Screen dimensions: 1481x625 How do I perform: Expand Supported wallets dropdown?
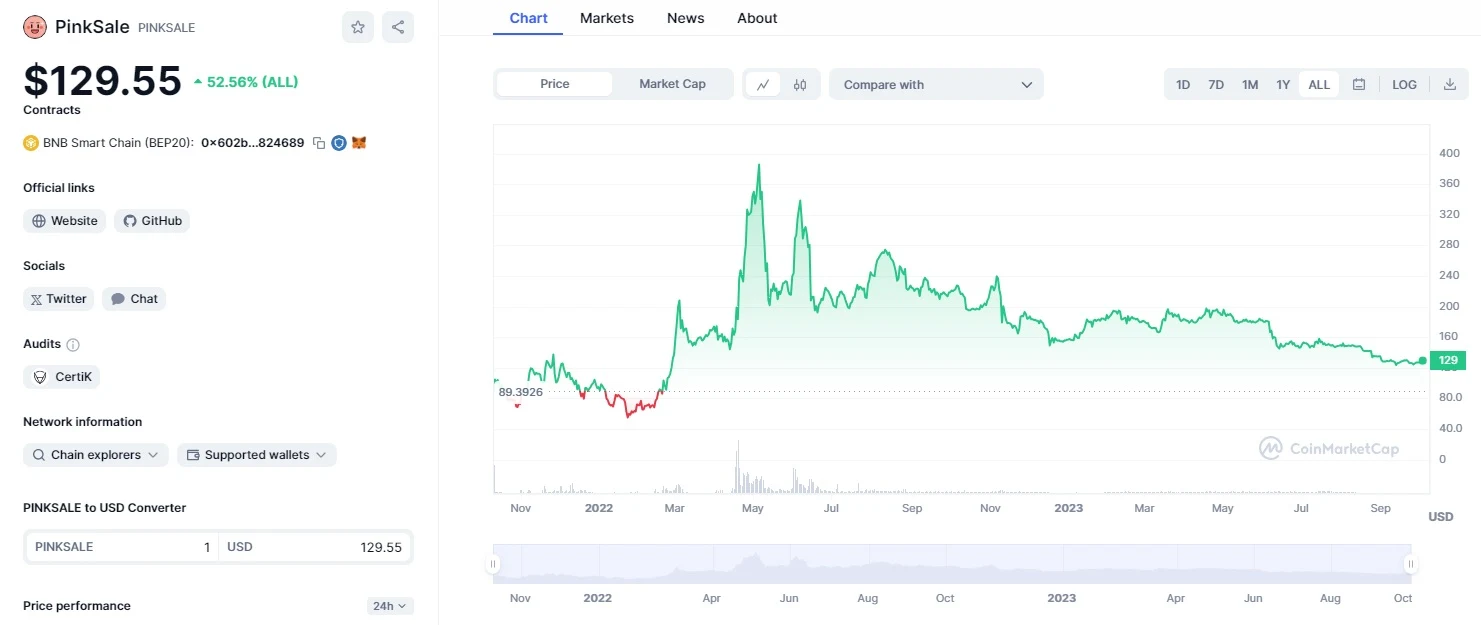click(x=257, y=455)
